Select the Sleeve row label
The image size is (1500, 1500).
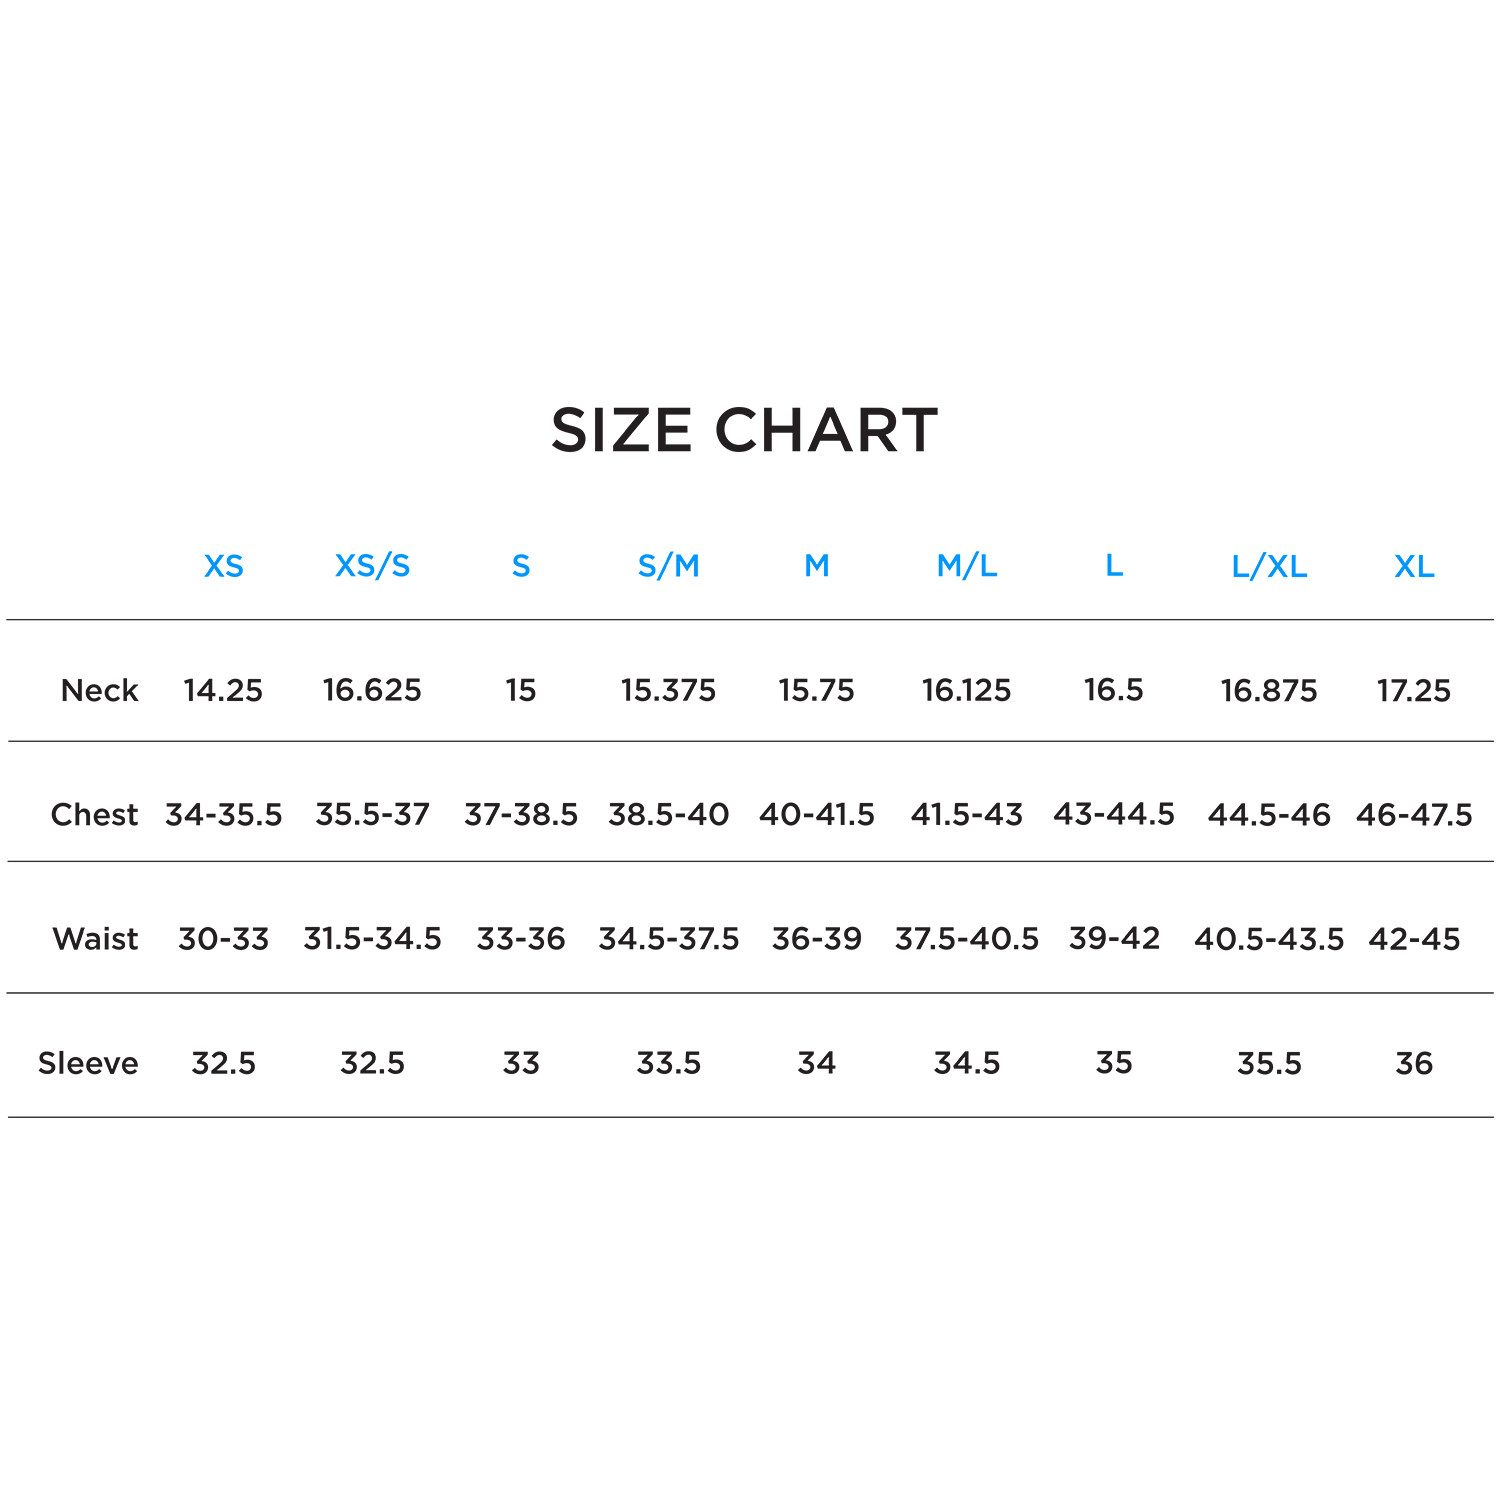(x=88, y=1062)
